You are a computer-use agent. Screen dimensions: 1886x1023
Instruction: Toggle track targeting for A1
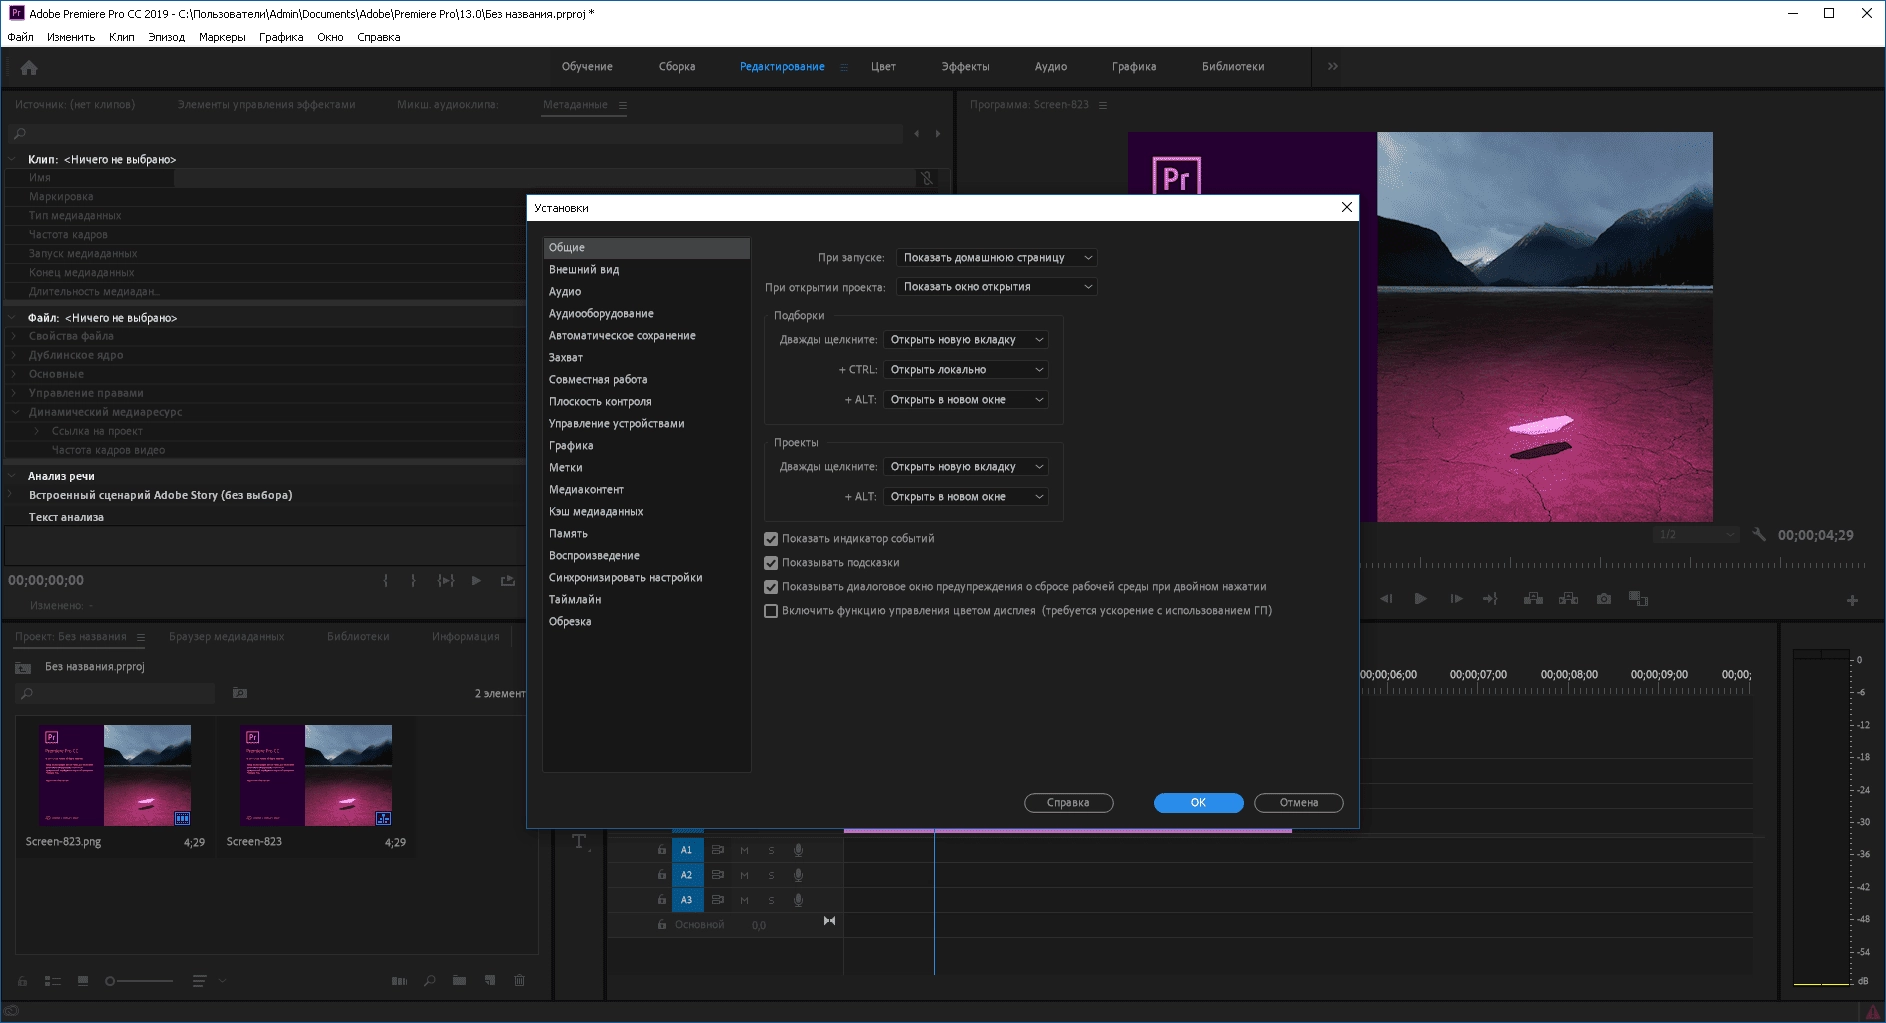pyautogui.click(x=687, y=850)
